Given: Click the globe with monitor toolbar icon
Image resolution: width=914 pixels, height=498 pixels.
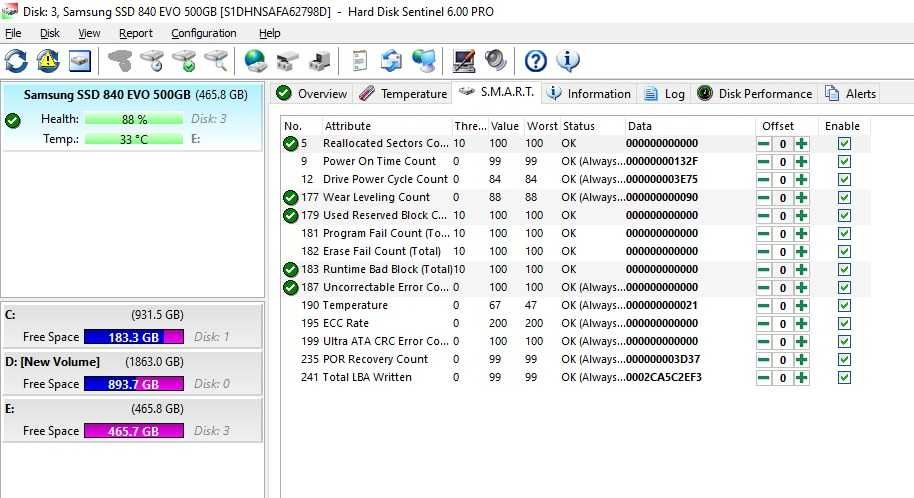Looking at the screenshot, I should 424,61.
